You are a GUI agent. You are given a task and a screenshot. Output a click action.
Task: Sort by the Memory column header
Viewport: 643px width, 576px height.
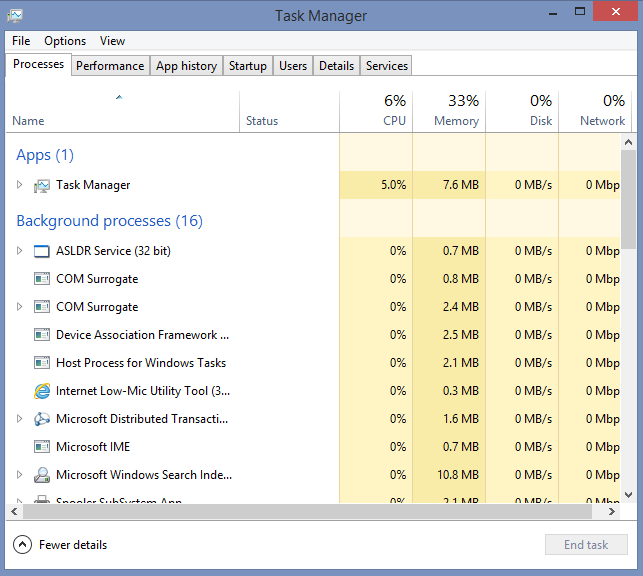click(449, 112)
